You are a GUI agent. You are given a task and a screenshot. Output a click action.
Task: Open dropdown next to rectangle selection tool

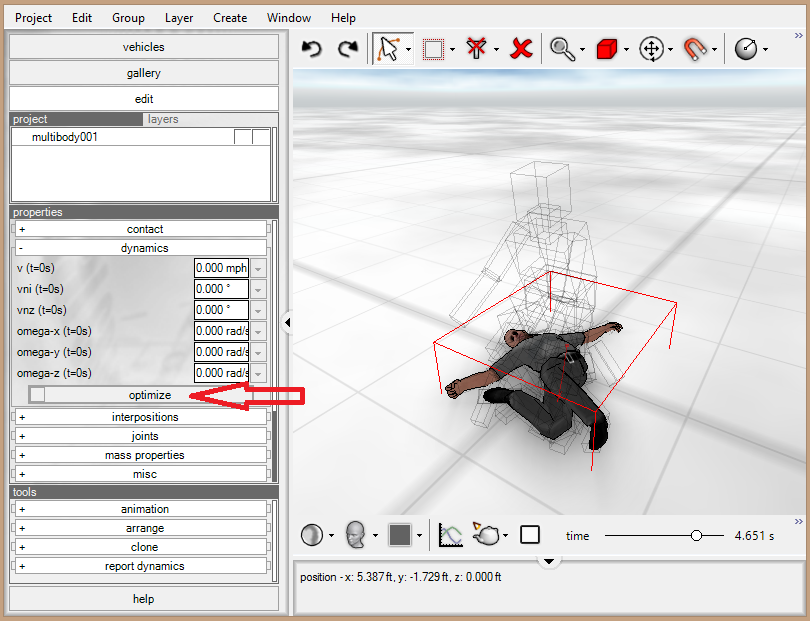[453, 50]
